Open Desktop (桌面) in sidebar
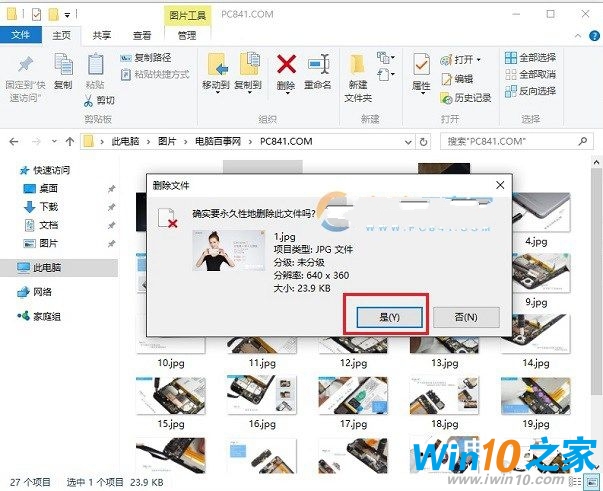Image resolution: width=603 pixels, height=491 pixels. point(41,188)
